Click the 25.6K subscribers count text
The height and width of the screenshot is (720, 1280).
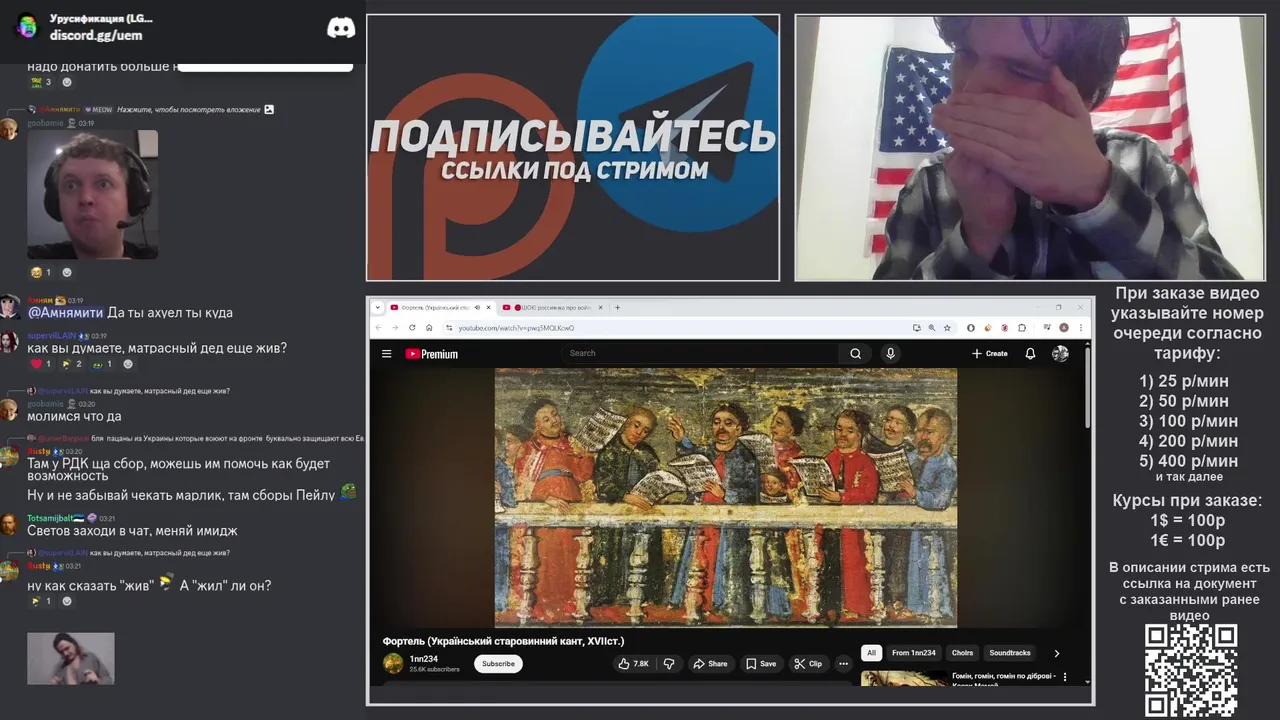click(434, 669)
